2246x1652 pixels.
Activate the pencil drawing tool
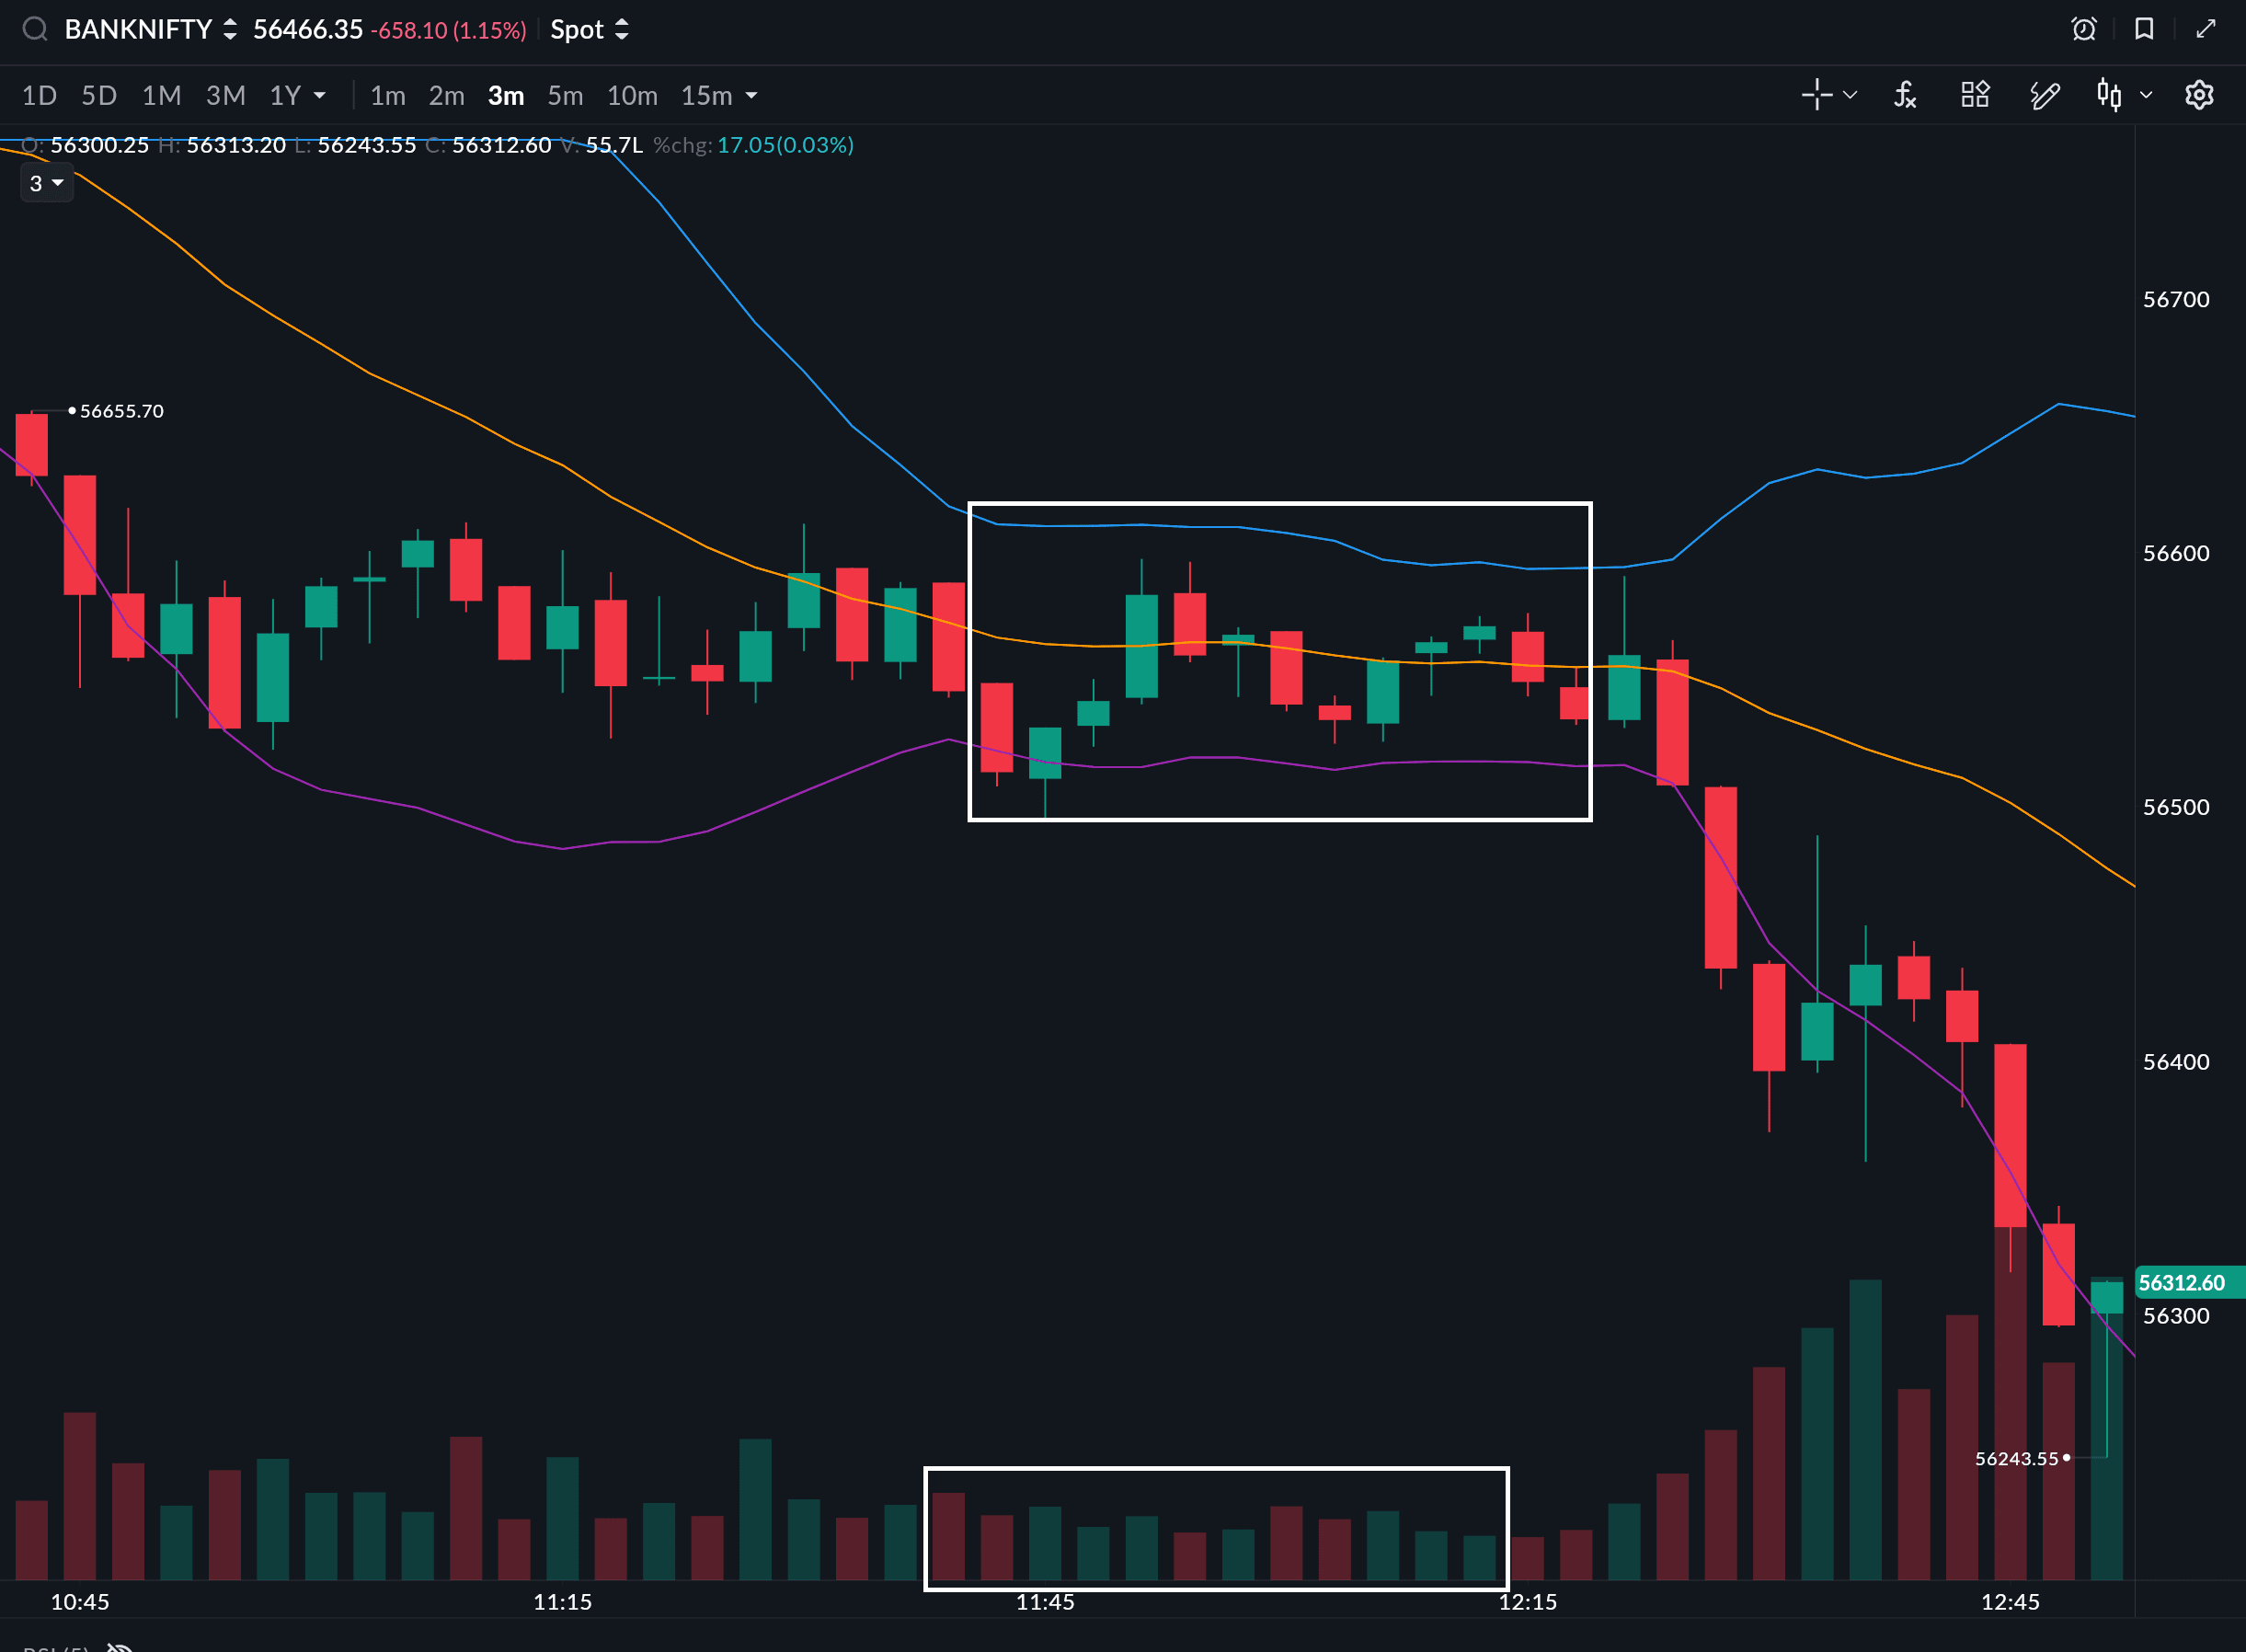(x=2045, y=95)
